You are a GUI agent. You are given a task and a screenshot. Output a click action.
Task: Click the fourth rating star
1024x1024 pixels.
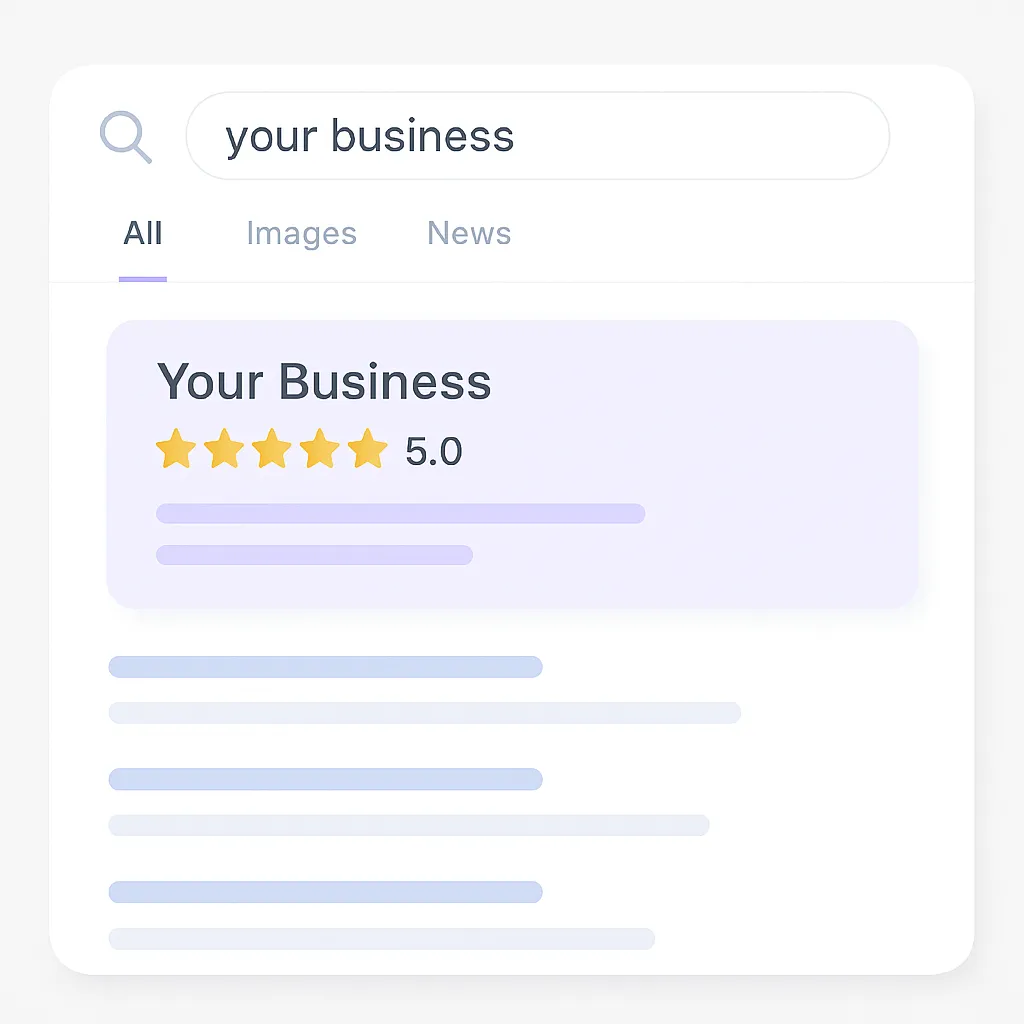319,450
